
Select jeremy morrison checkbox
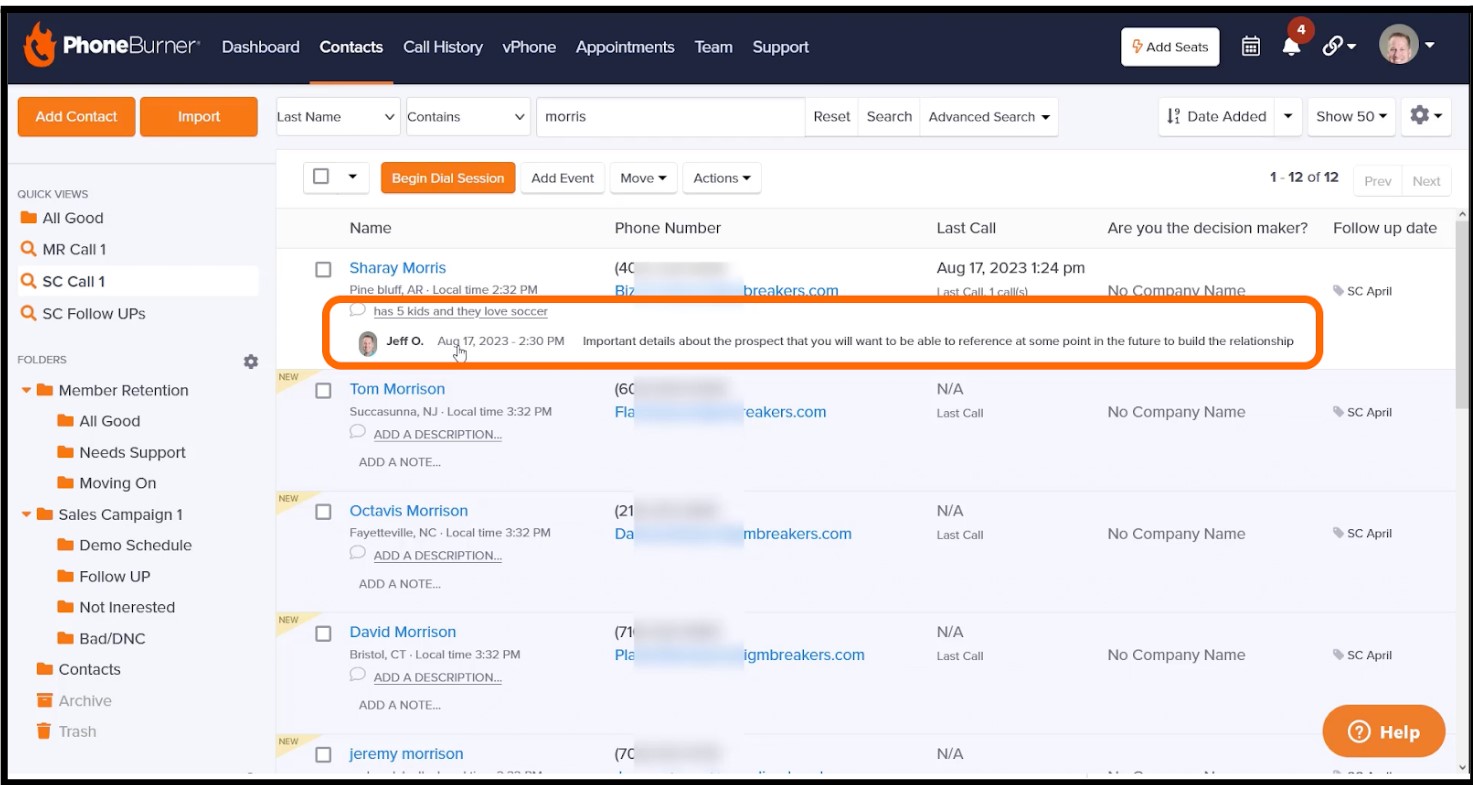323,755
